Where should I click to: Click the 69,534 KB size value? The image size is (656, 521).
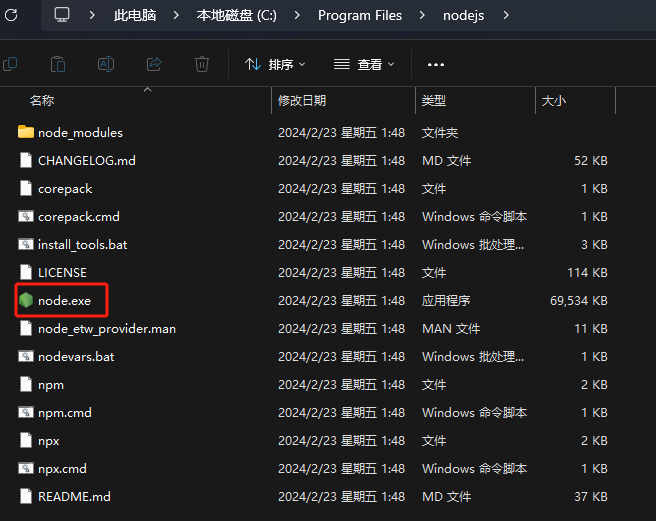coord(579,300)
